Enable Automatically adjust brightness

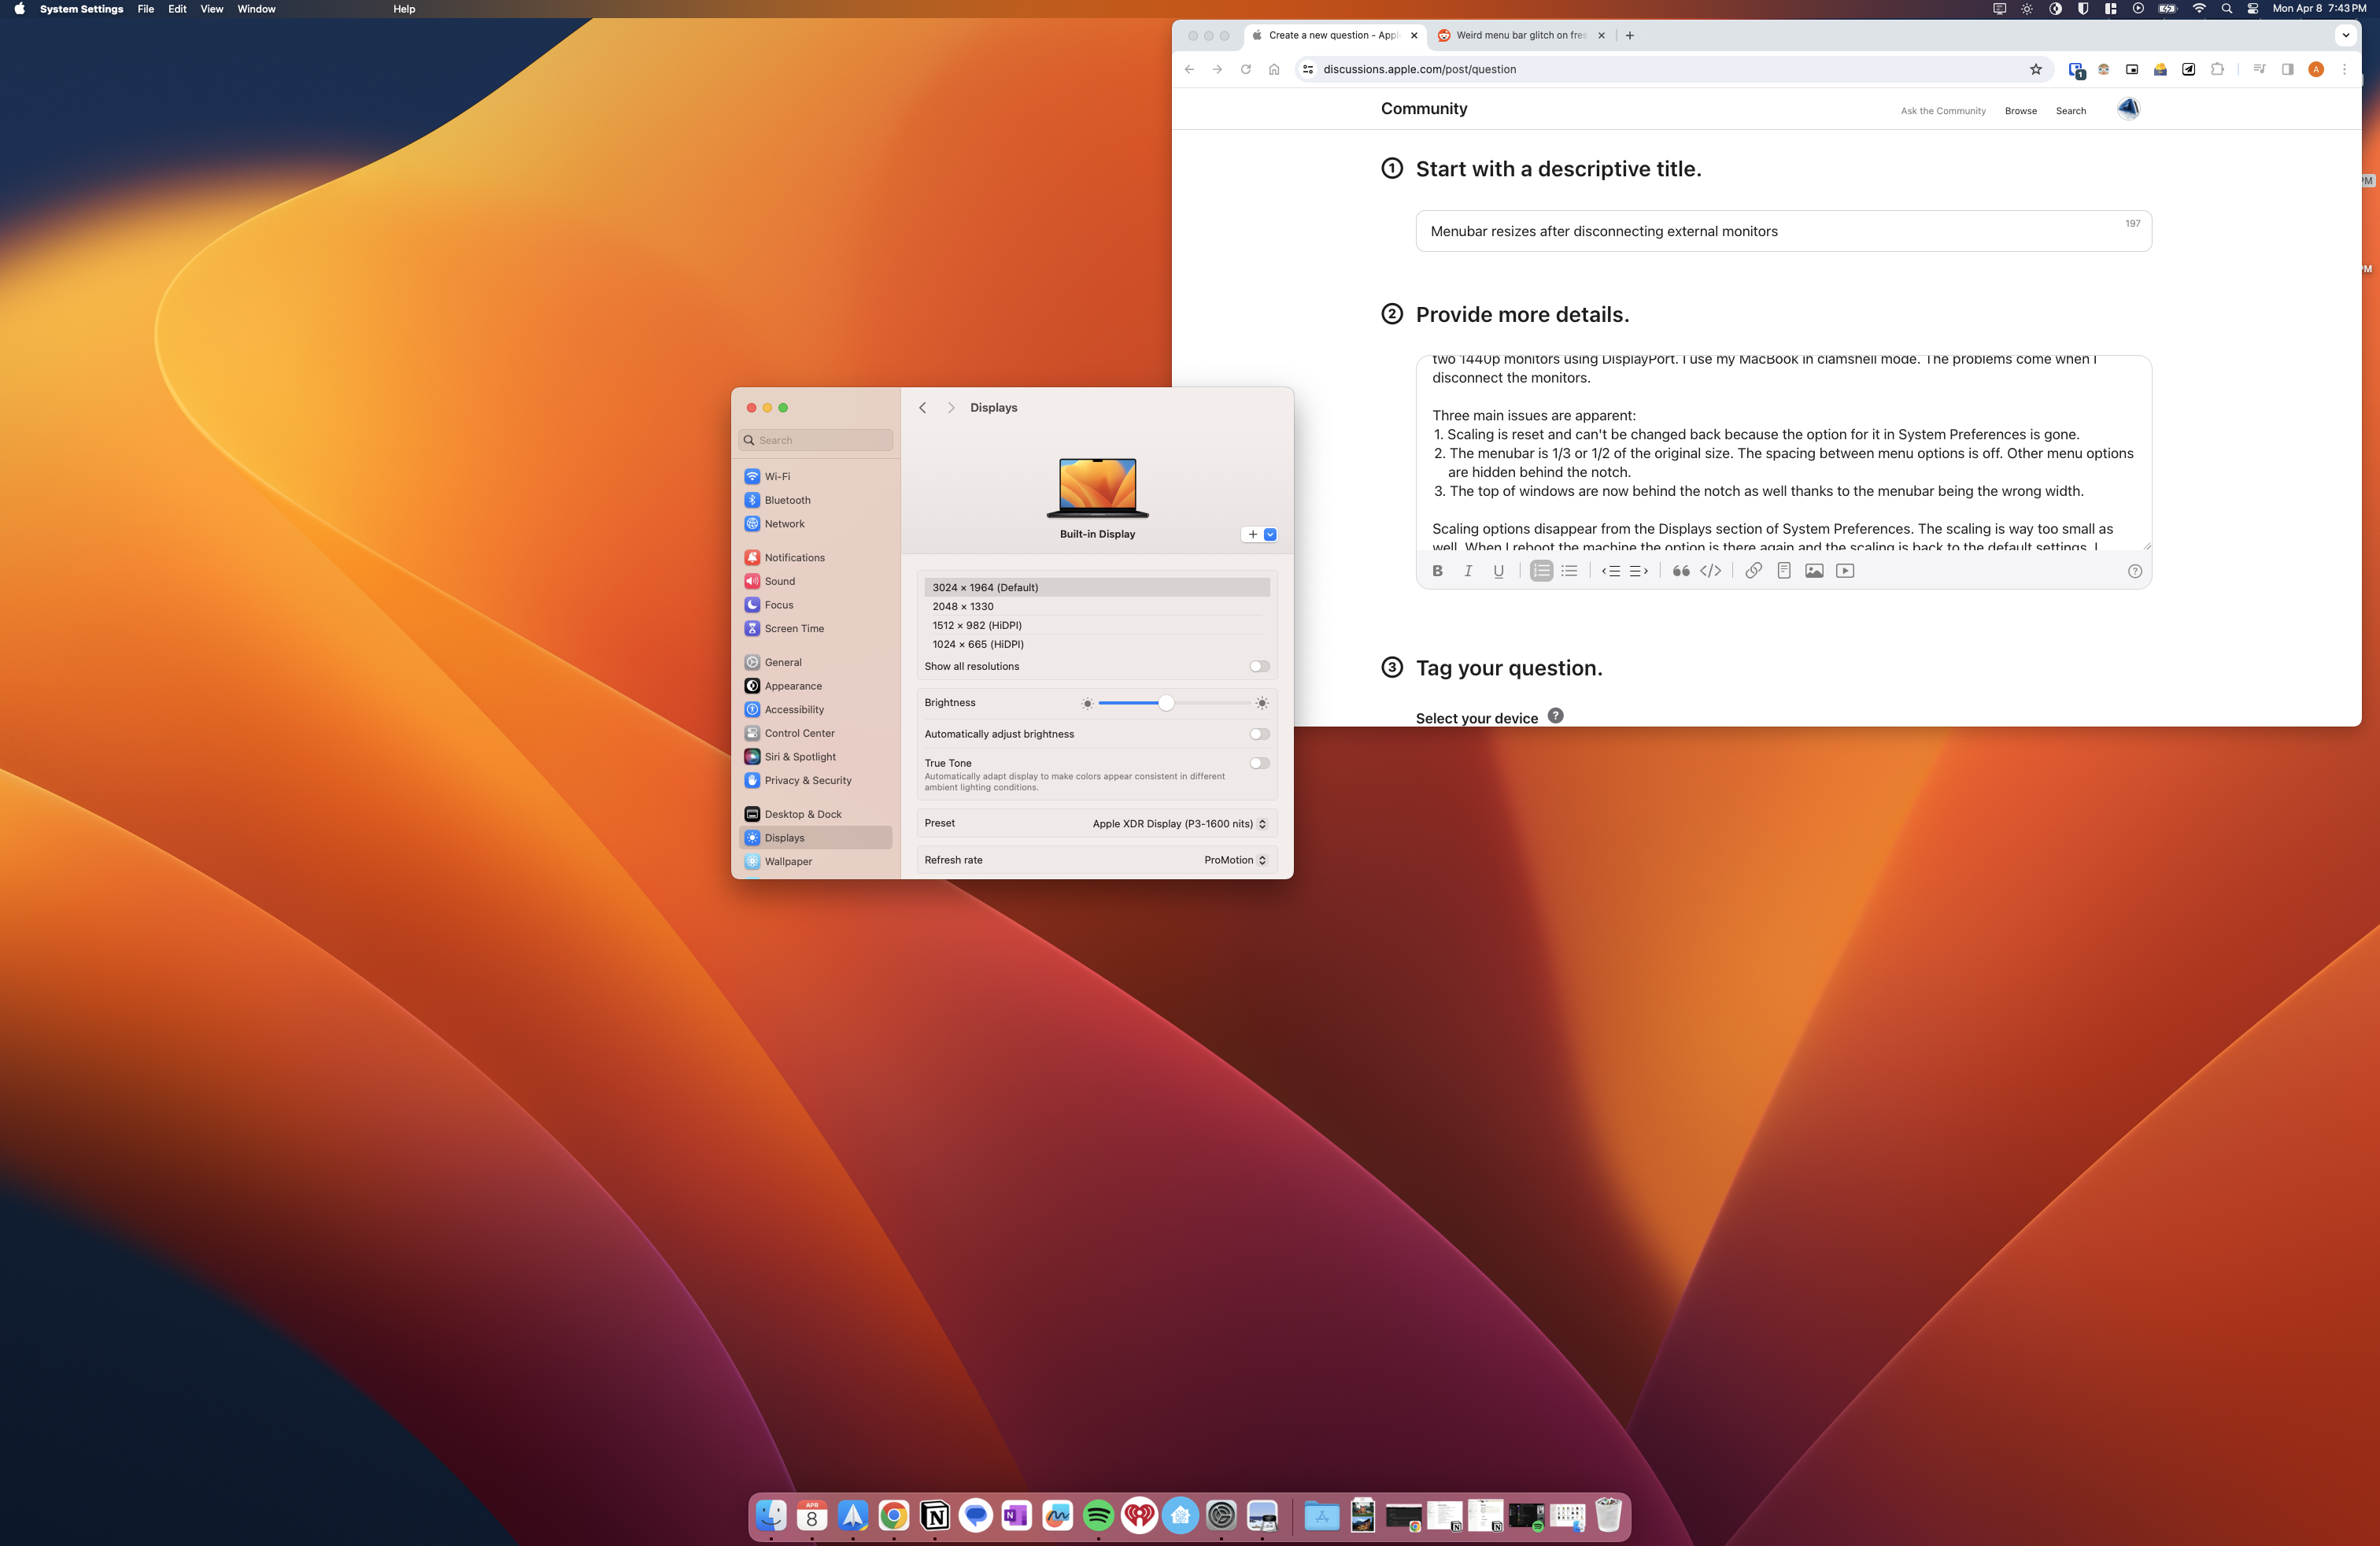pos(1259,734)
